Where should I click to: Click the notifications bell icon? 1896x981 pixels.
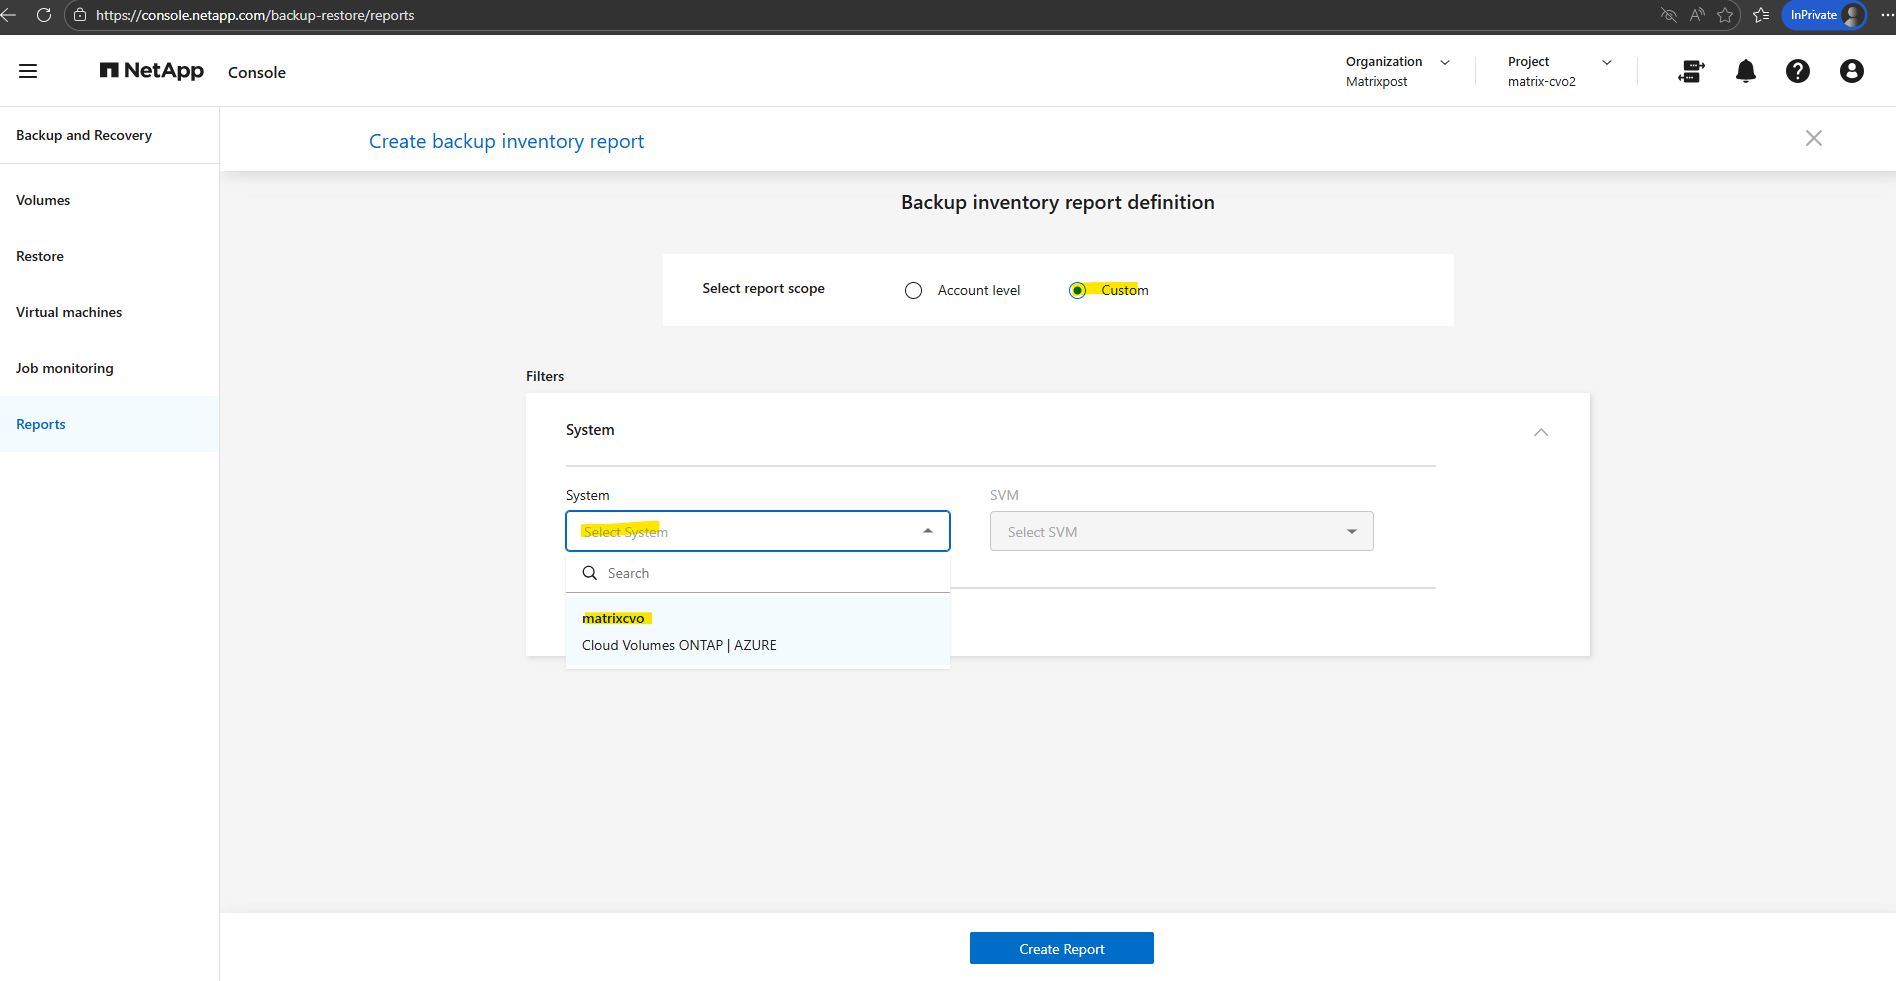[1745, 71]
